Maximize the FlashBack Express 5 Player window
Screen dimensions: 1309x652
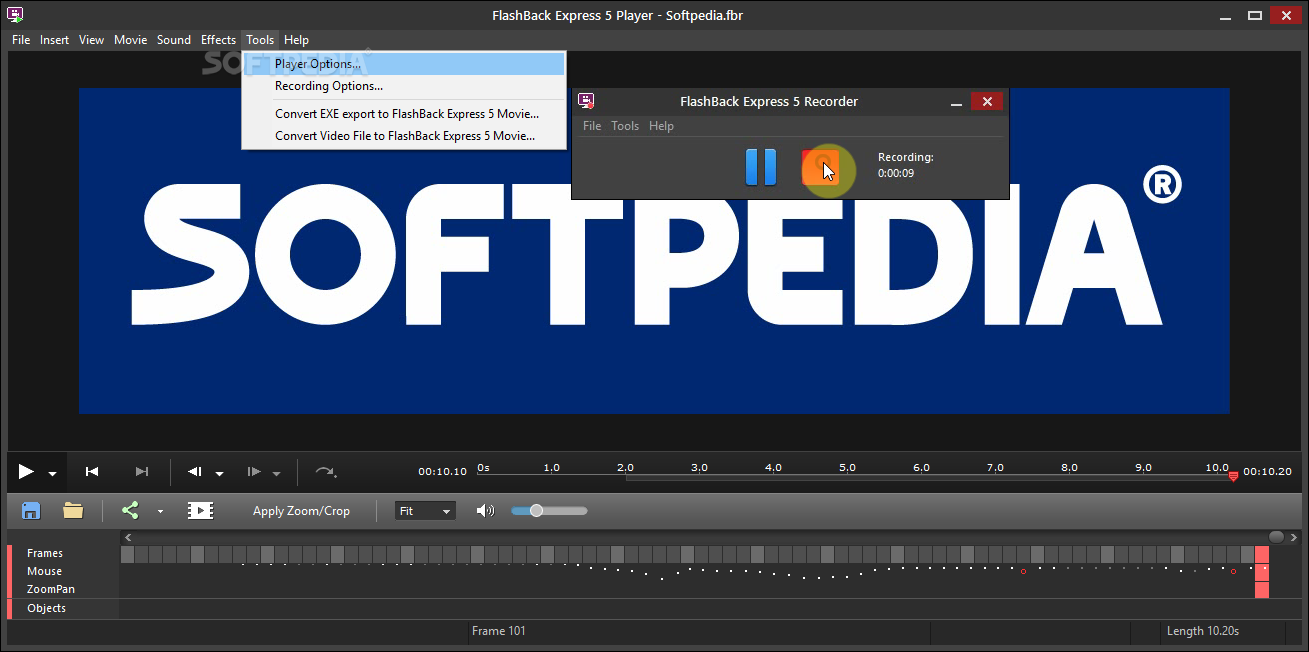[1255, 16]
